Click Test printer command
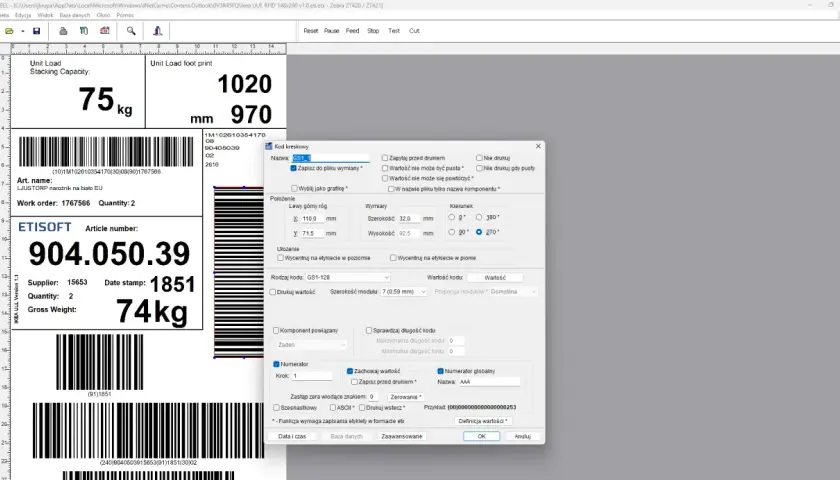The image size is (840, 480). coord(394,31)
